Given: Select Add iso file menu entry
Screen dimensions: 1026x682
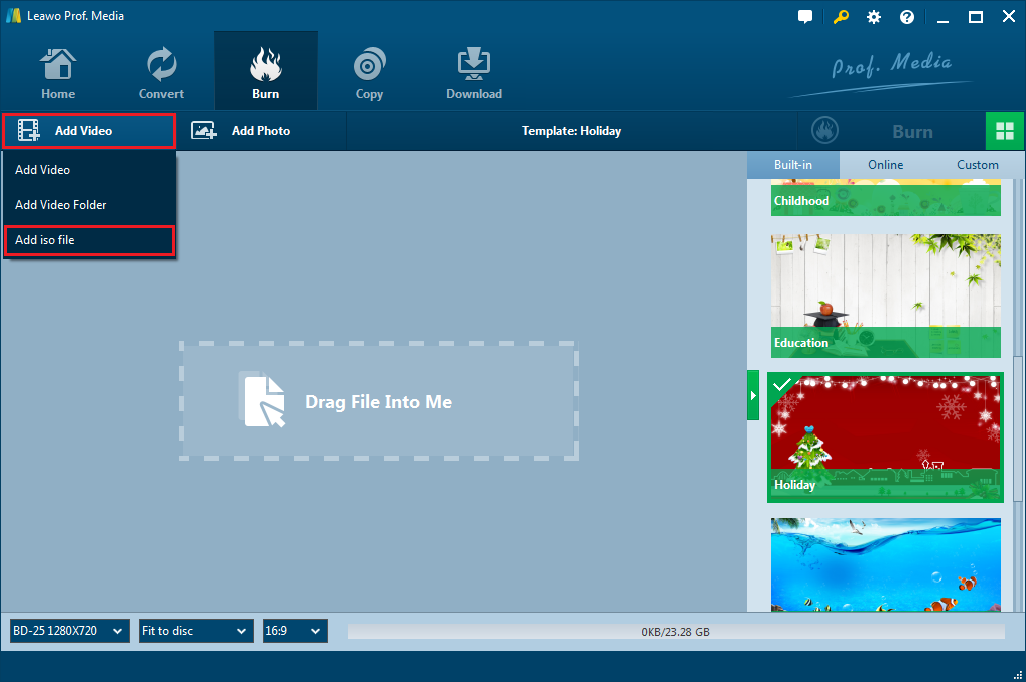Looking at the screenshot, I should 89,240.
